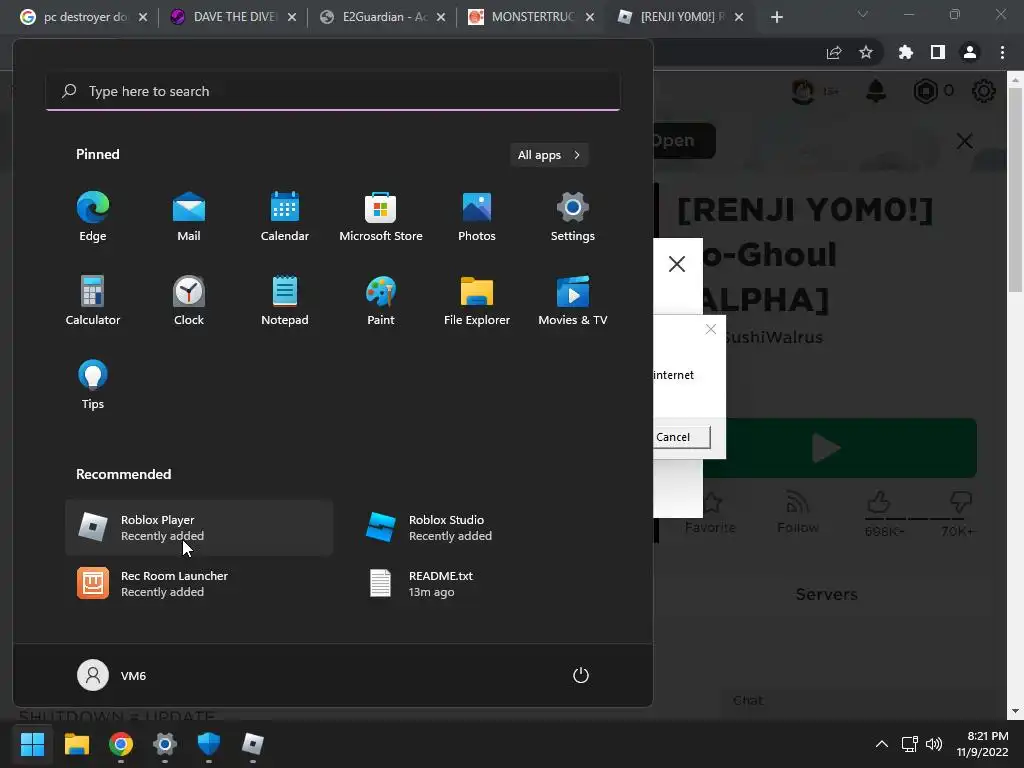Image resolution: width=1024 pixels, height=768 pixels.
Task: Open README.txt recommended file
Action: [487, 584]
